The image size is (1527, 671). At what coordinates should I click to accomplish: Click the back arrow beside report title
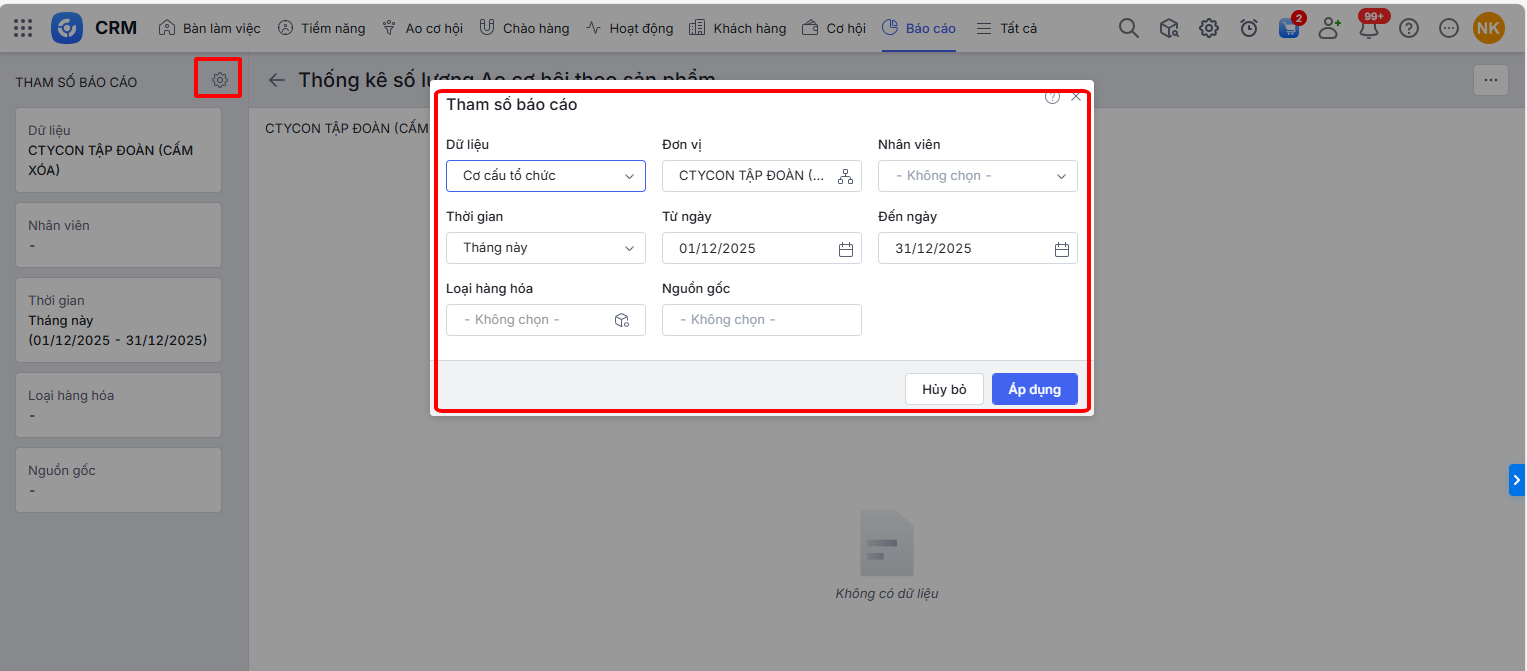277,80
